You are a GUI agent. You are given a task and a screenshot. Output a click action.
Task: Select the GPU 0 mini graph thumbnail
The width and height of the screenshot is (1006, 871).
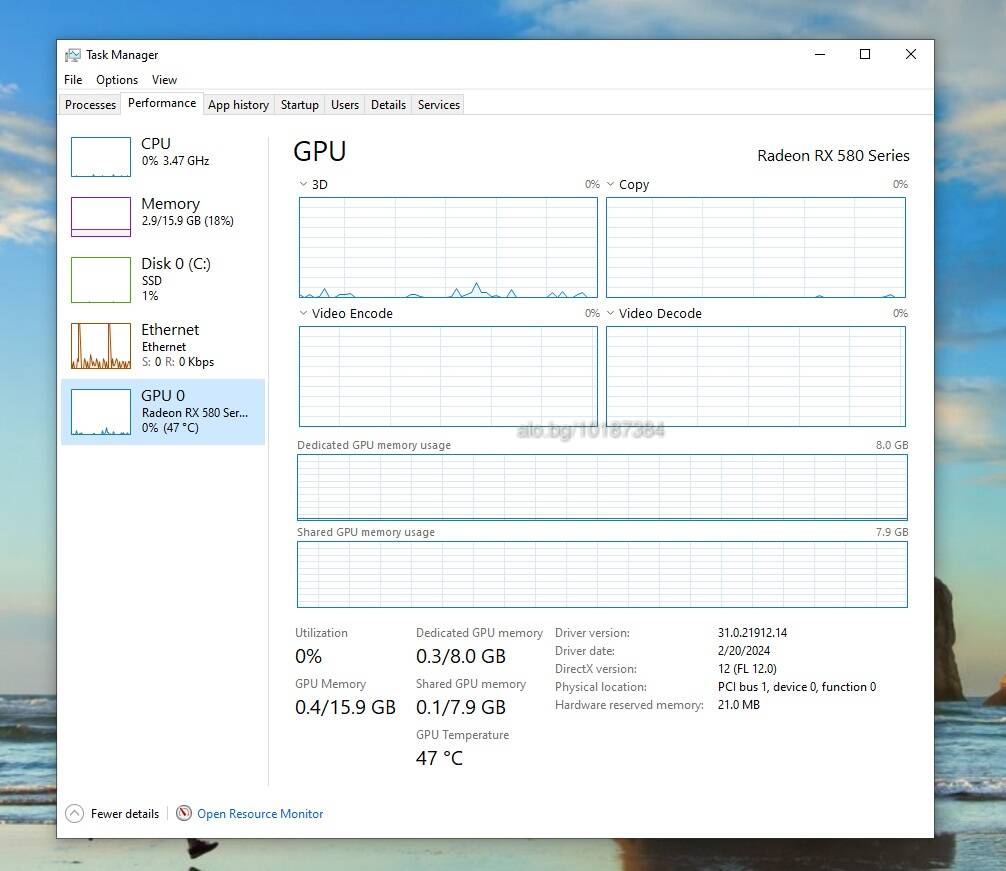pyautogui.click(x=101, y=412)
